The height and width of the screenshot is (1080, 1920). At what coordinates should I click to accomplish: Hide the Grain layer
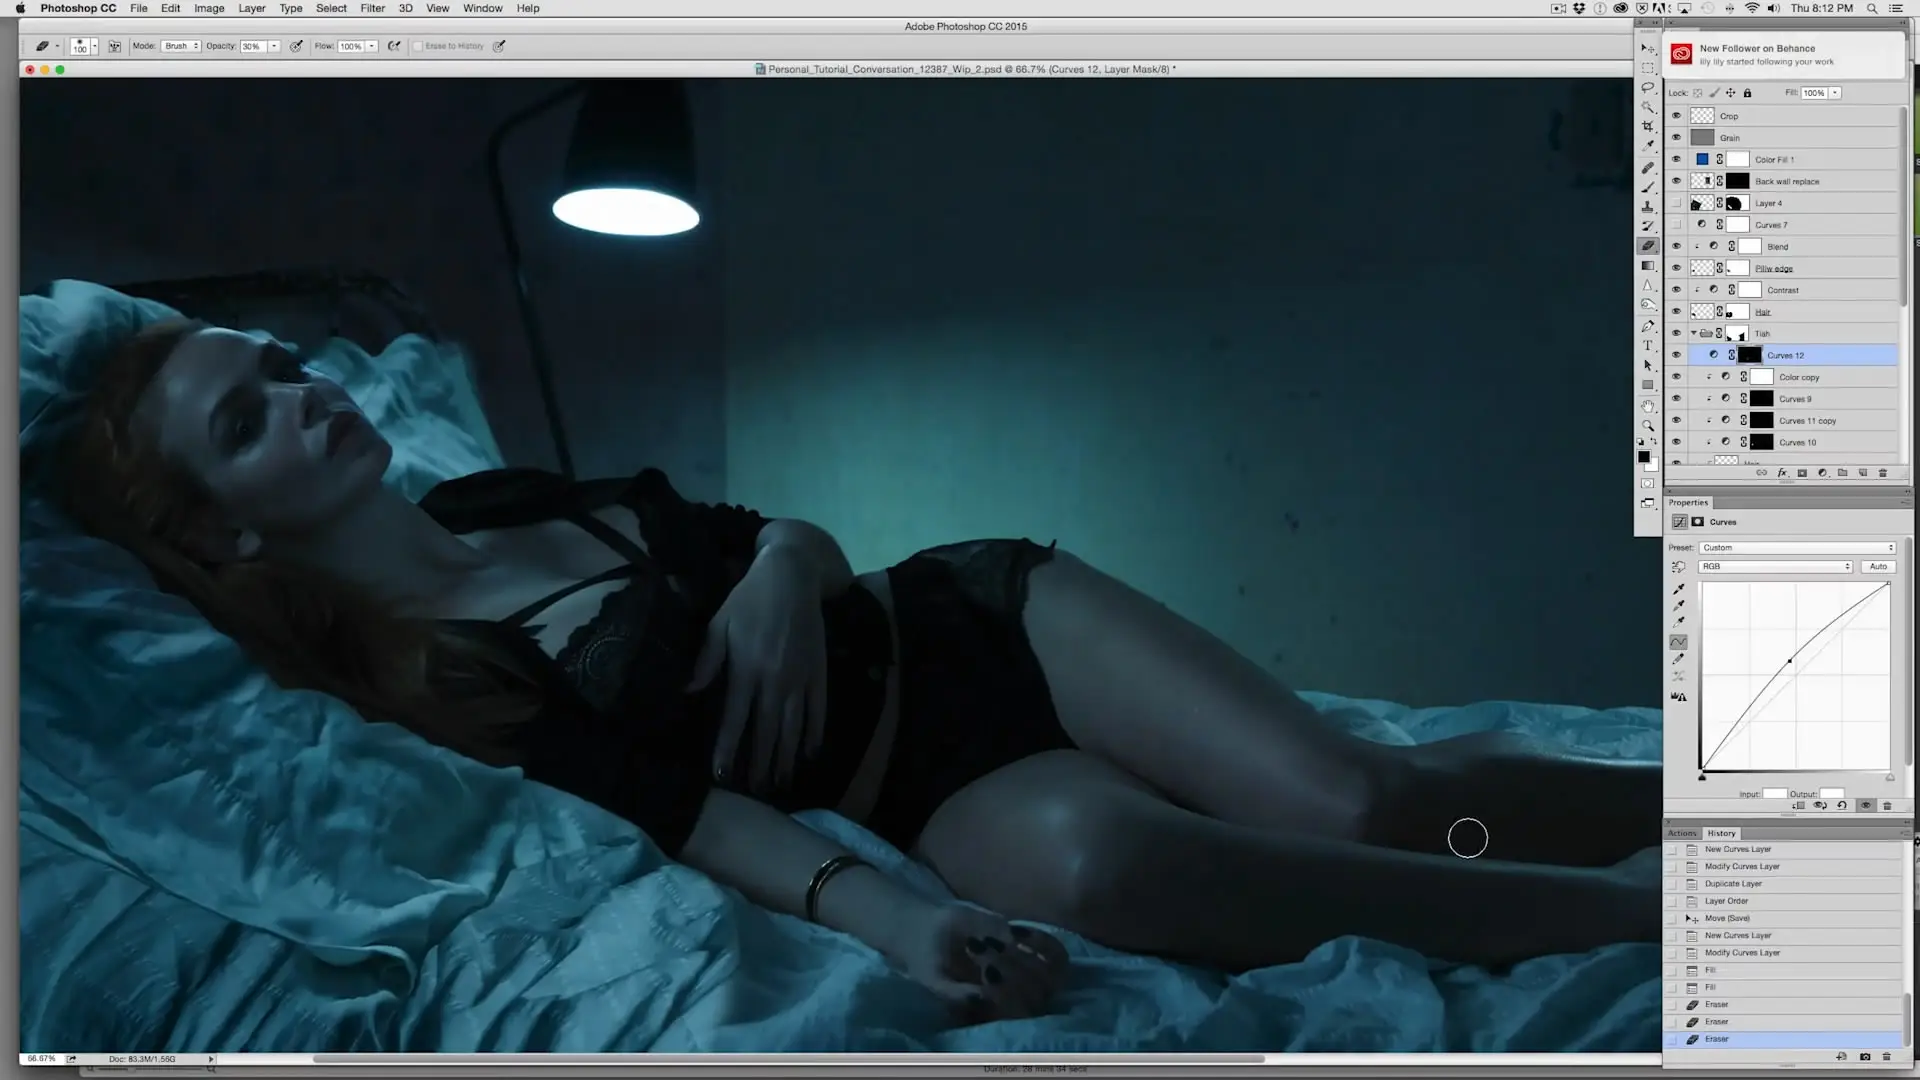click(1676, 138)
